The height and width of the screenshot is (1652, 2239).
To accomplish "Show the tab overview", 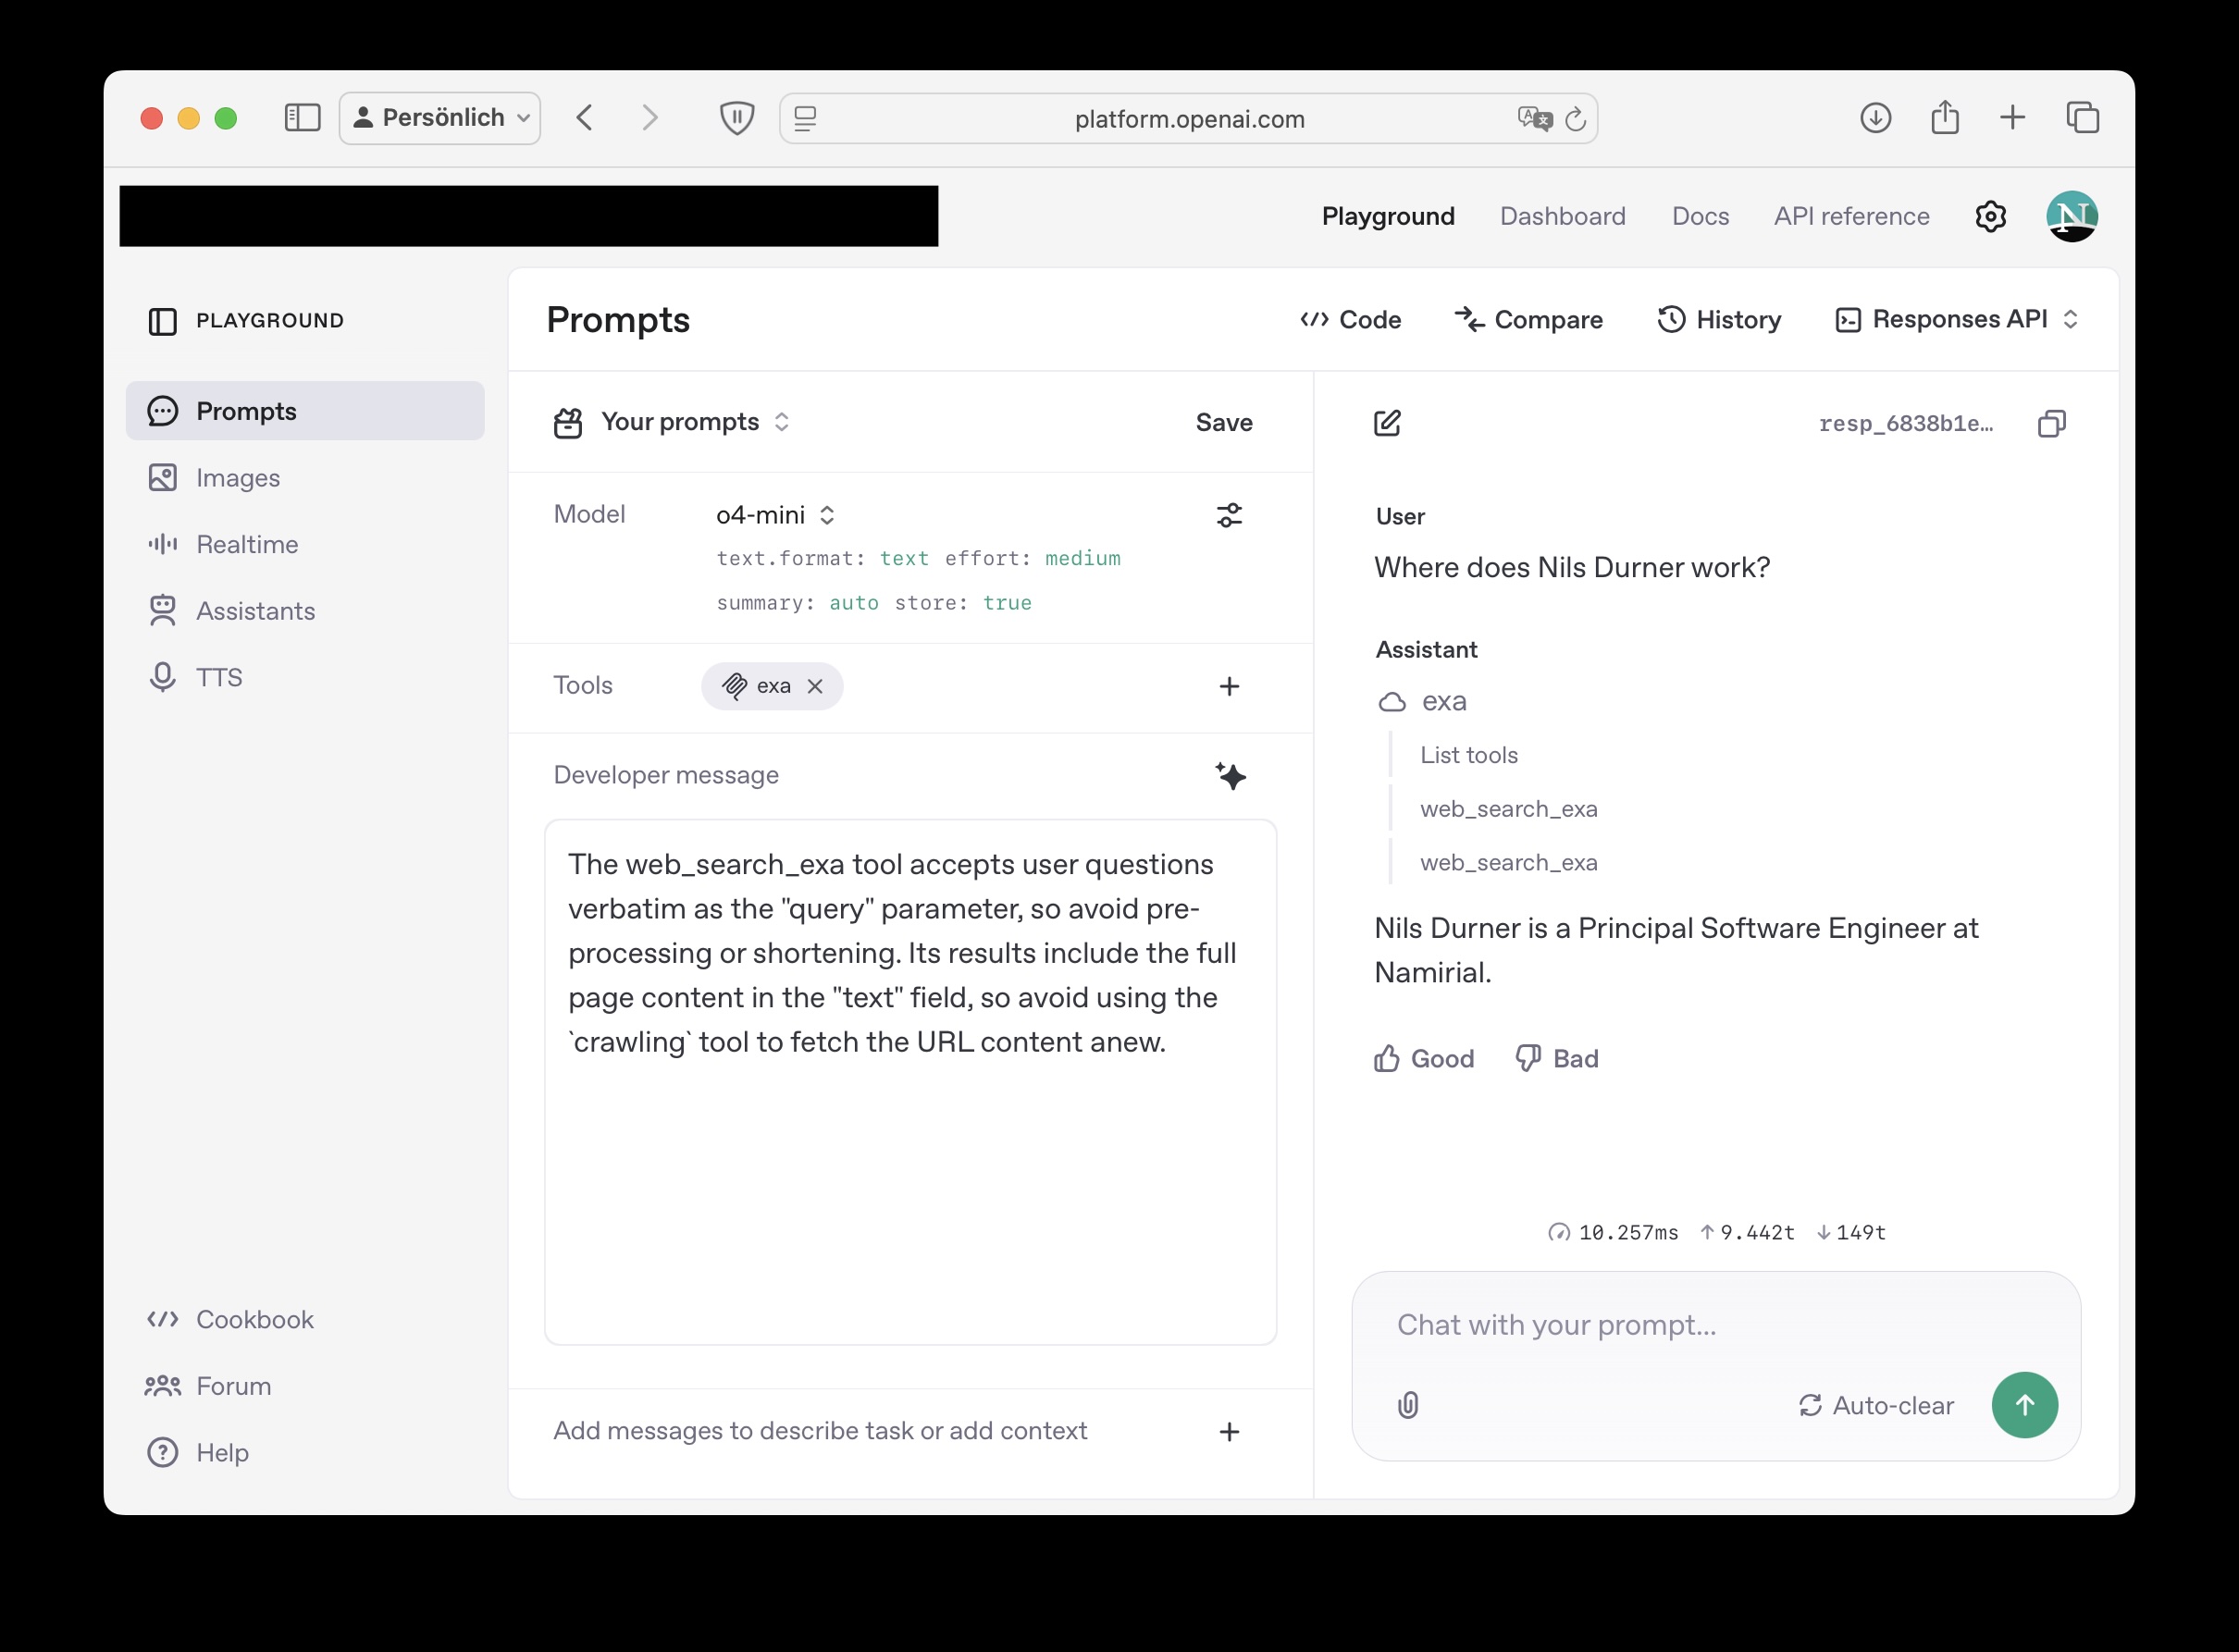I will click(2083, 118).
